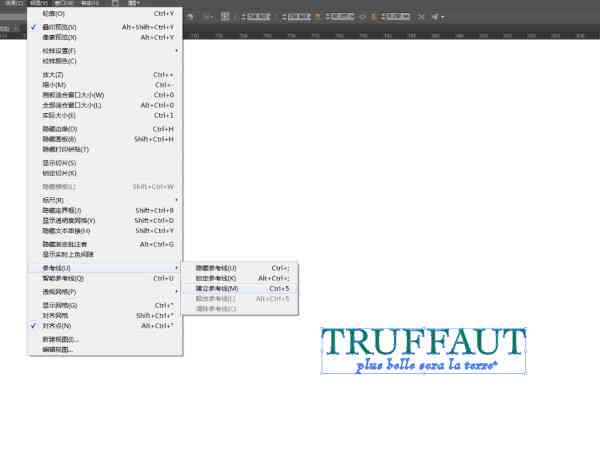Screen dimensions: 600x462
Task: Click 显示网格(G) show grid
Action: 105,305
